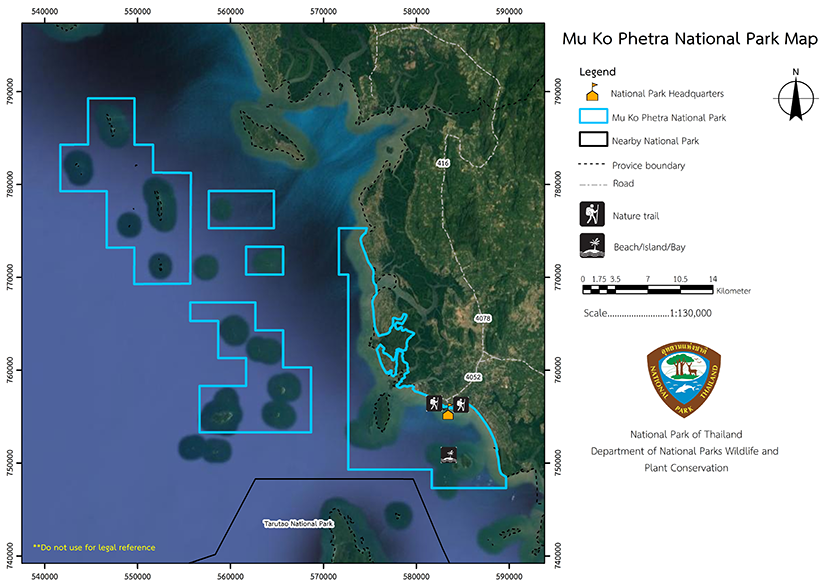Click the headquarters marker on the map
The image size is (828, 585).
point(447,411)
